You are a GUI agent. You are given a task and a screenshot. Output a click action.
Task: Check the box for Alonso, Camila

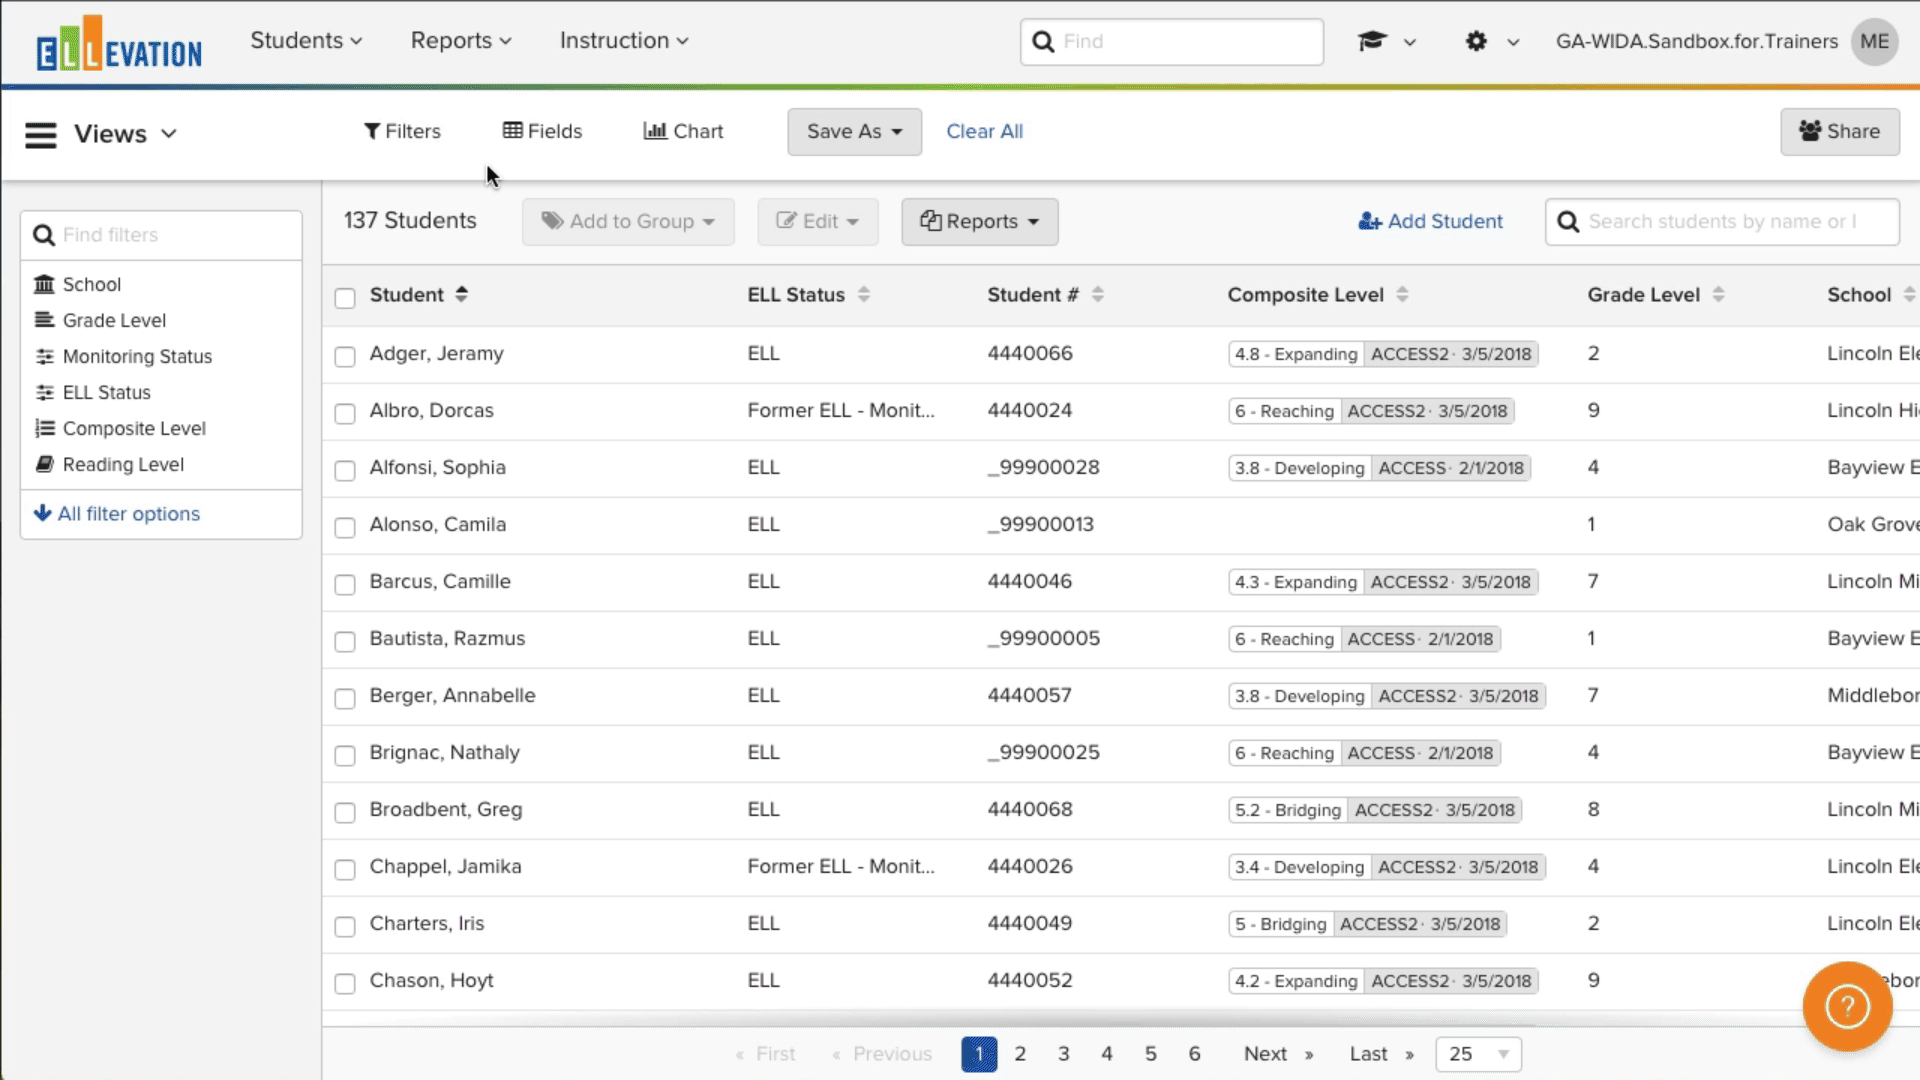click(345, 527)
